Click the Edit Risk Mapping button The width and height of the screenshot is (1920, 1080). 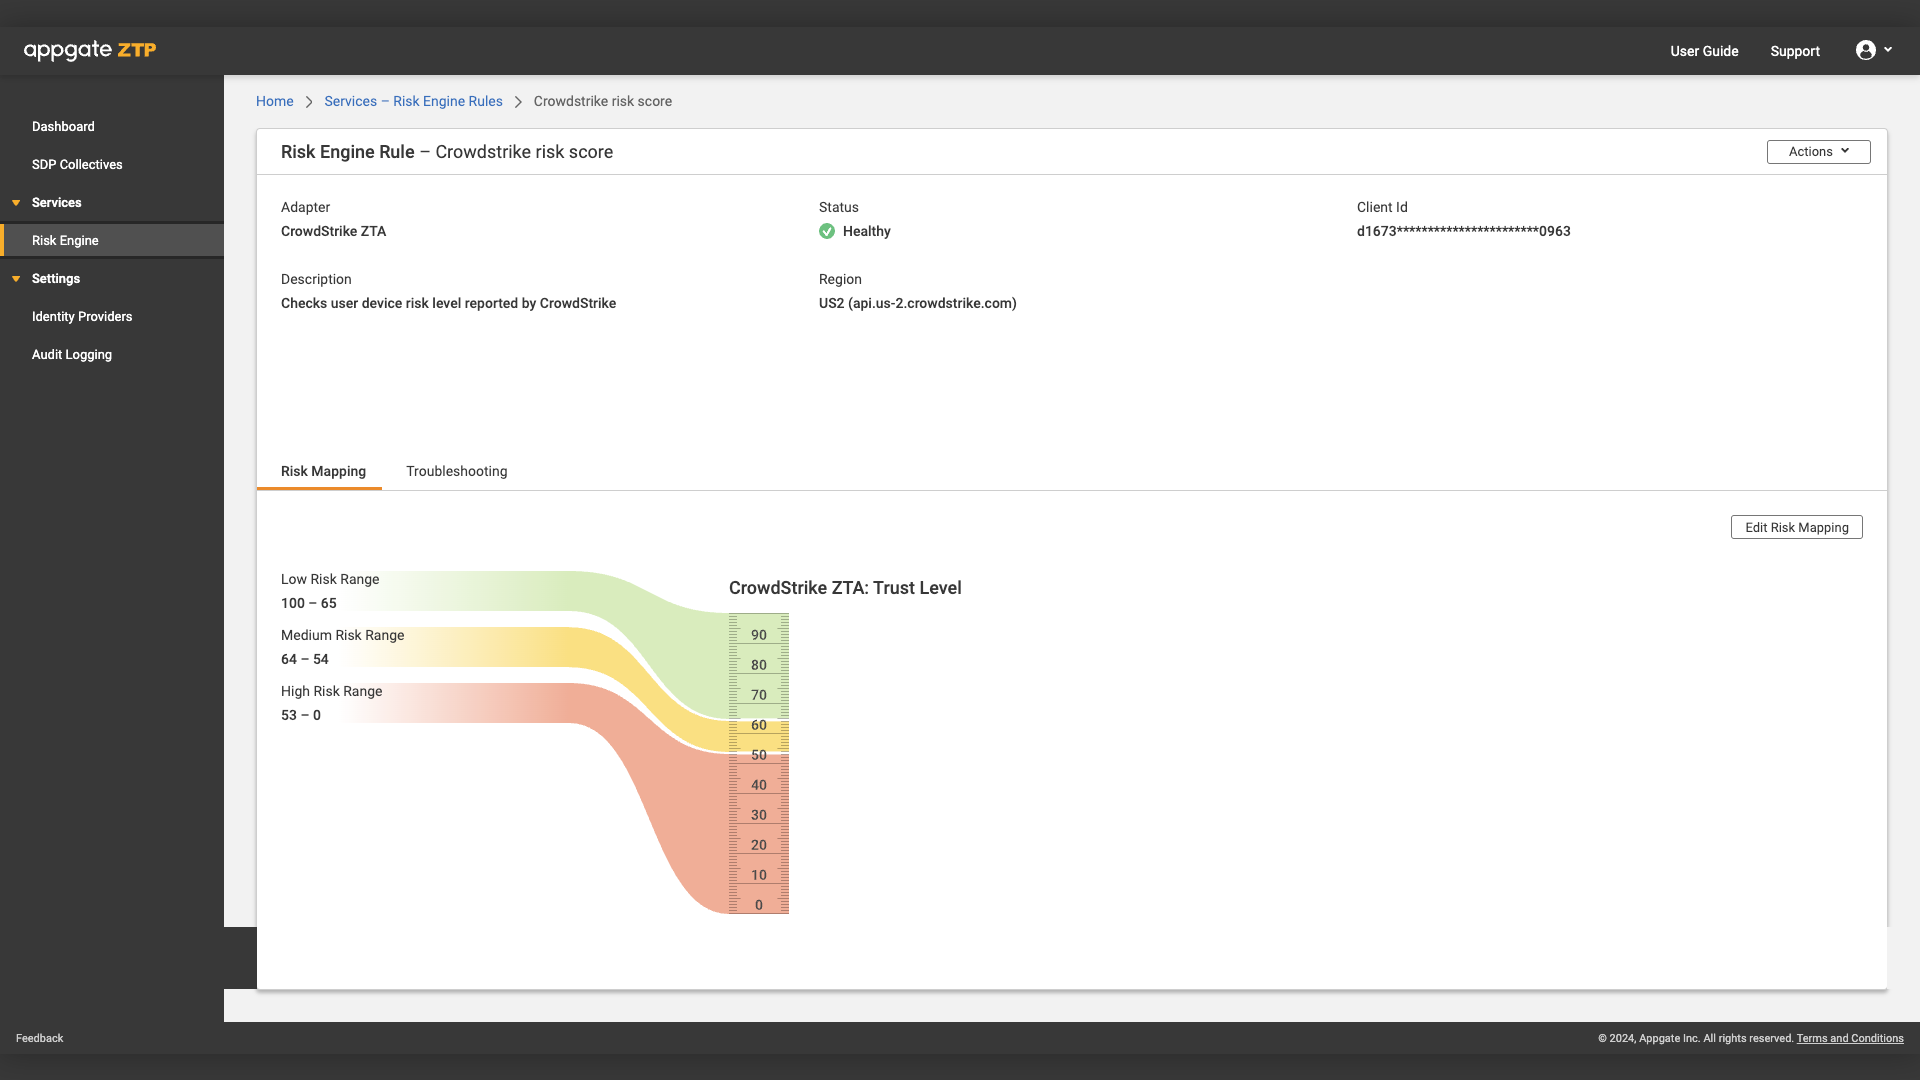(1796, 527)
